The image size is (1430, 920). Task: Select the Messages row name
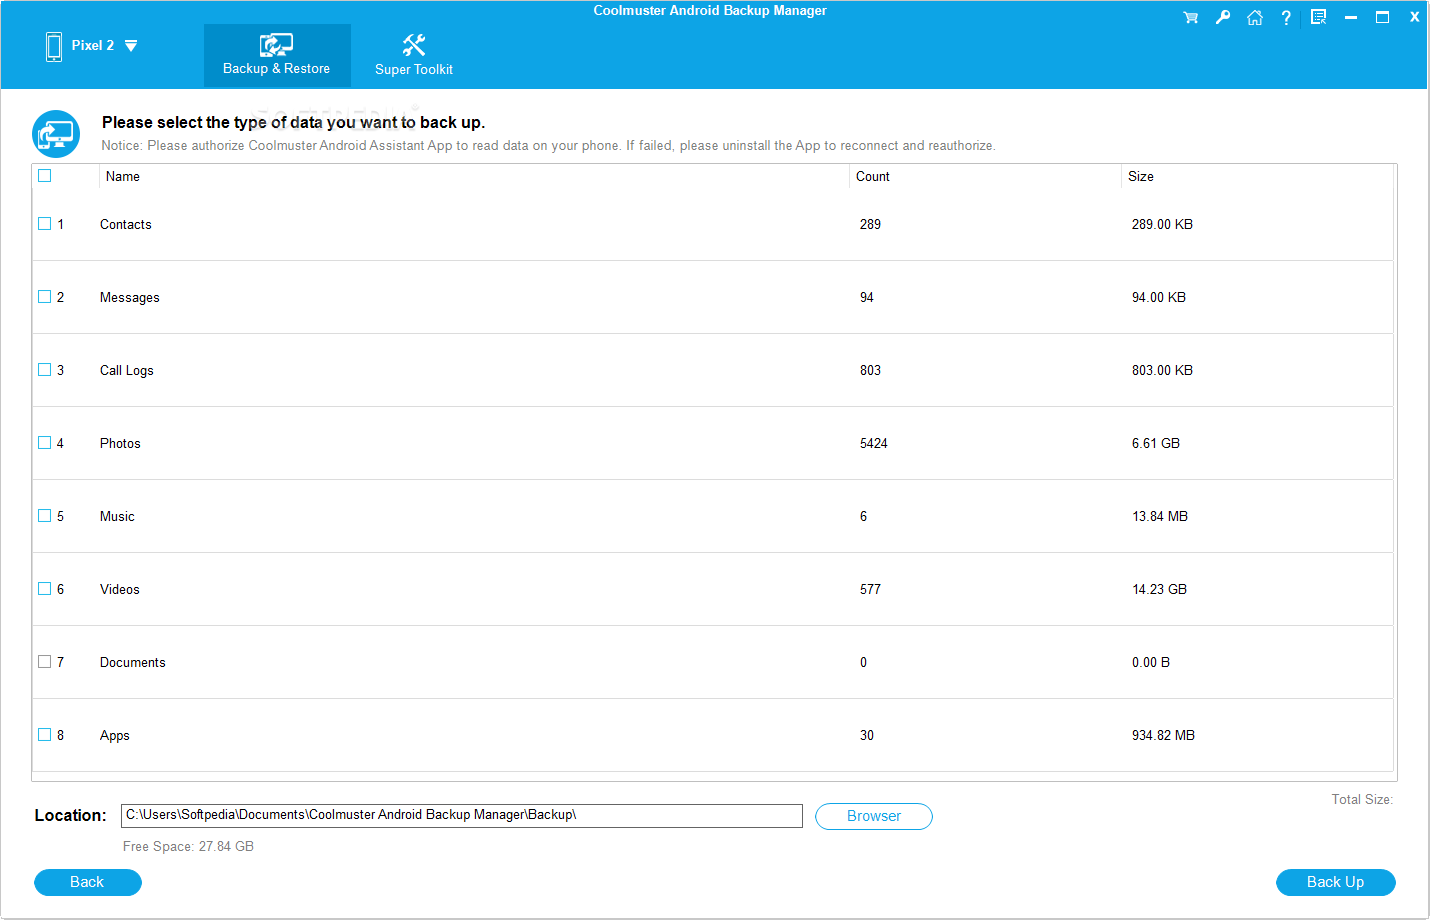coord(130,298)
